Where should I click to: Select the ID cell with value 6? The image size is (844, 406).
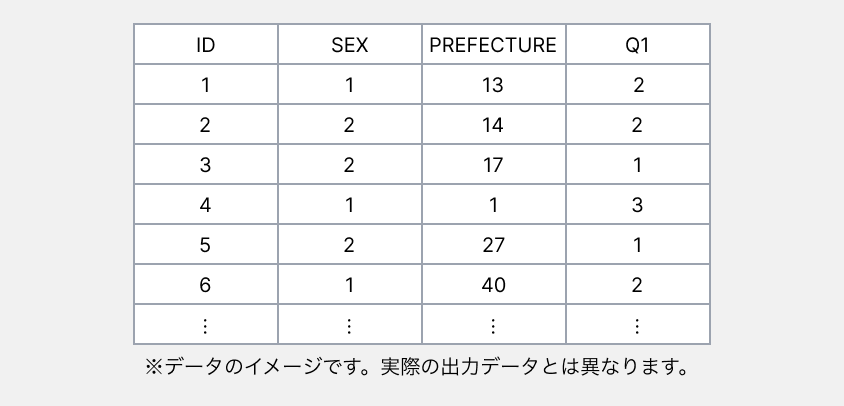click(x=206, y=285)
